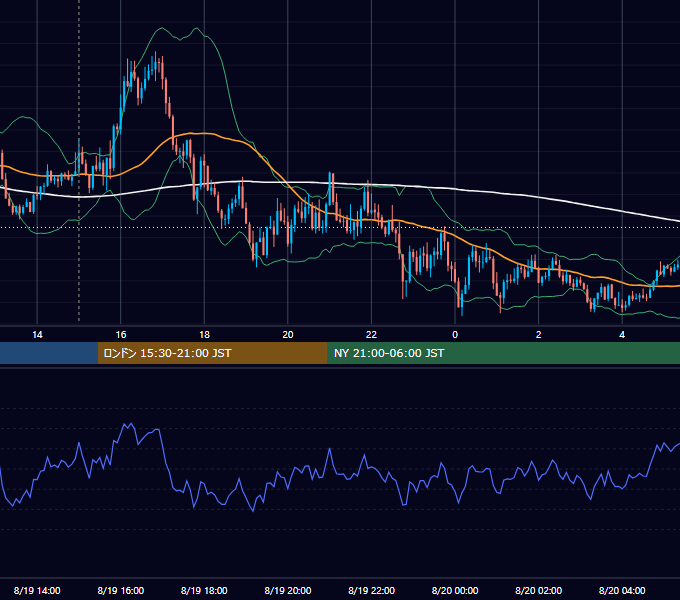Image resolution: width=680 pixels, height=600 pixels.
Task: Click the NY 21:00-06:00 JST session band
Action: click(x=503, y=353)
